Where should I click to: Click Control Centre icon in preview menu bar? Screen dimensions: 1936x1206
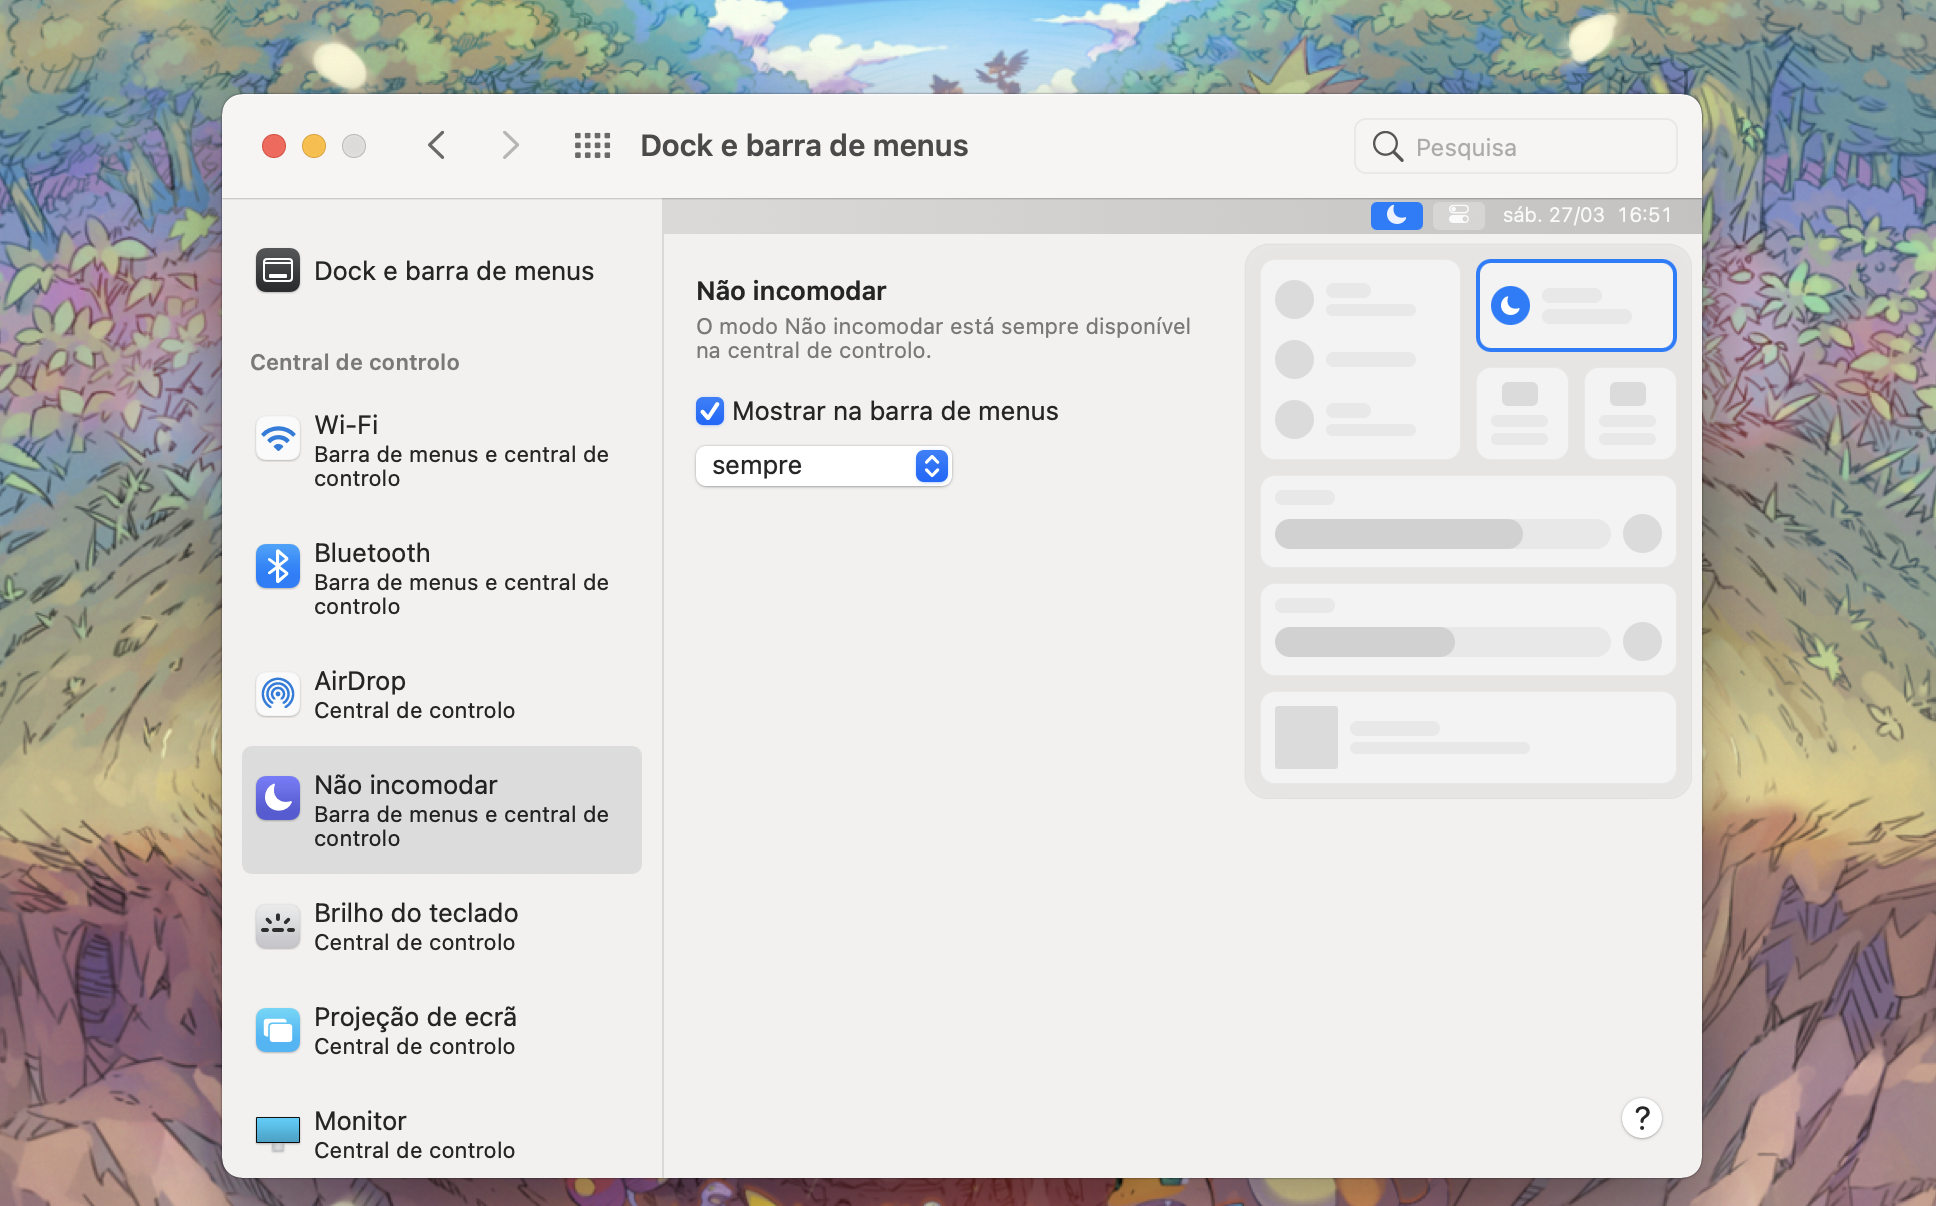(1459, 215)
